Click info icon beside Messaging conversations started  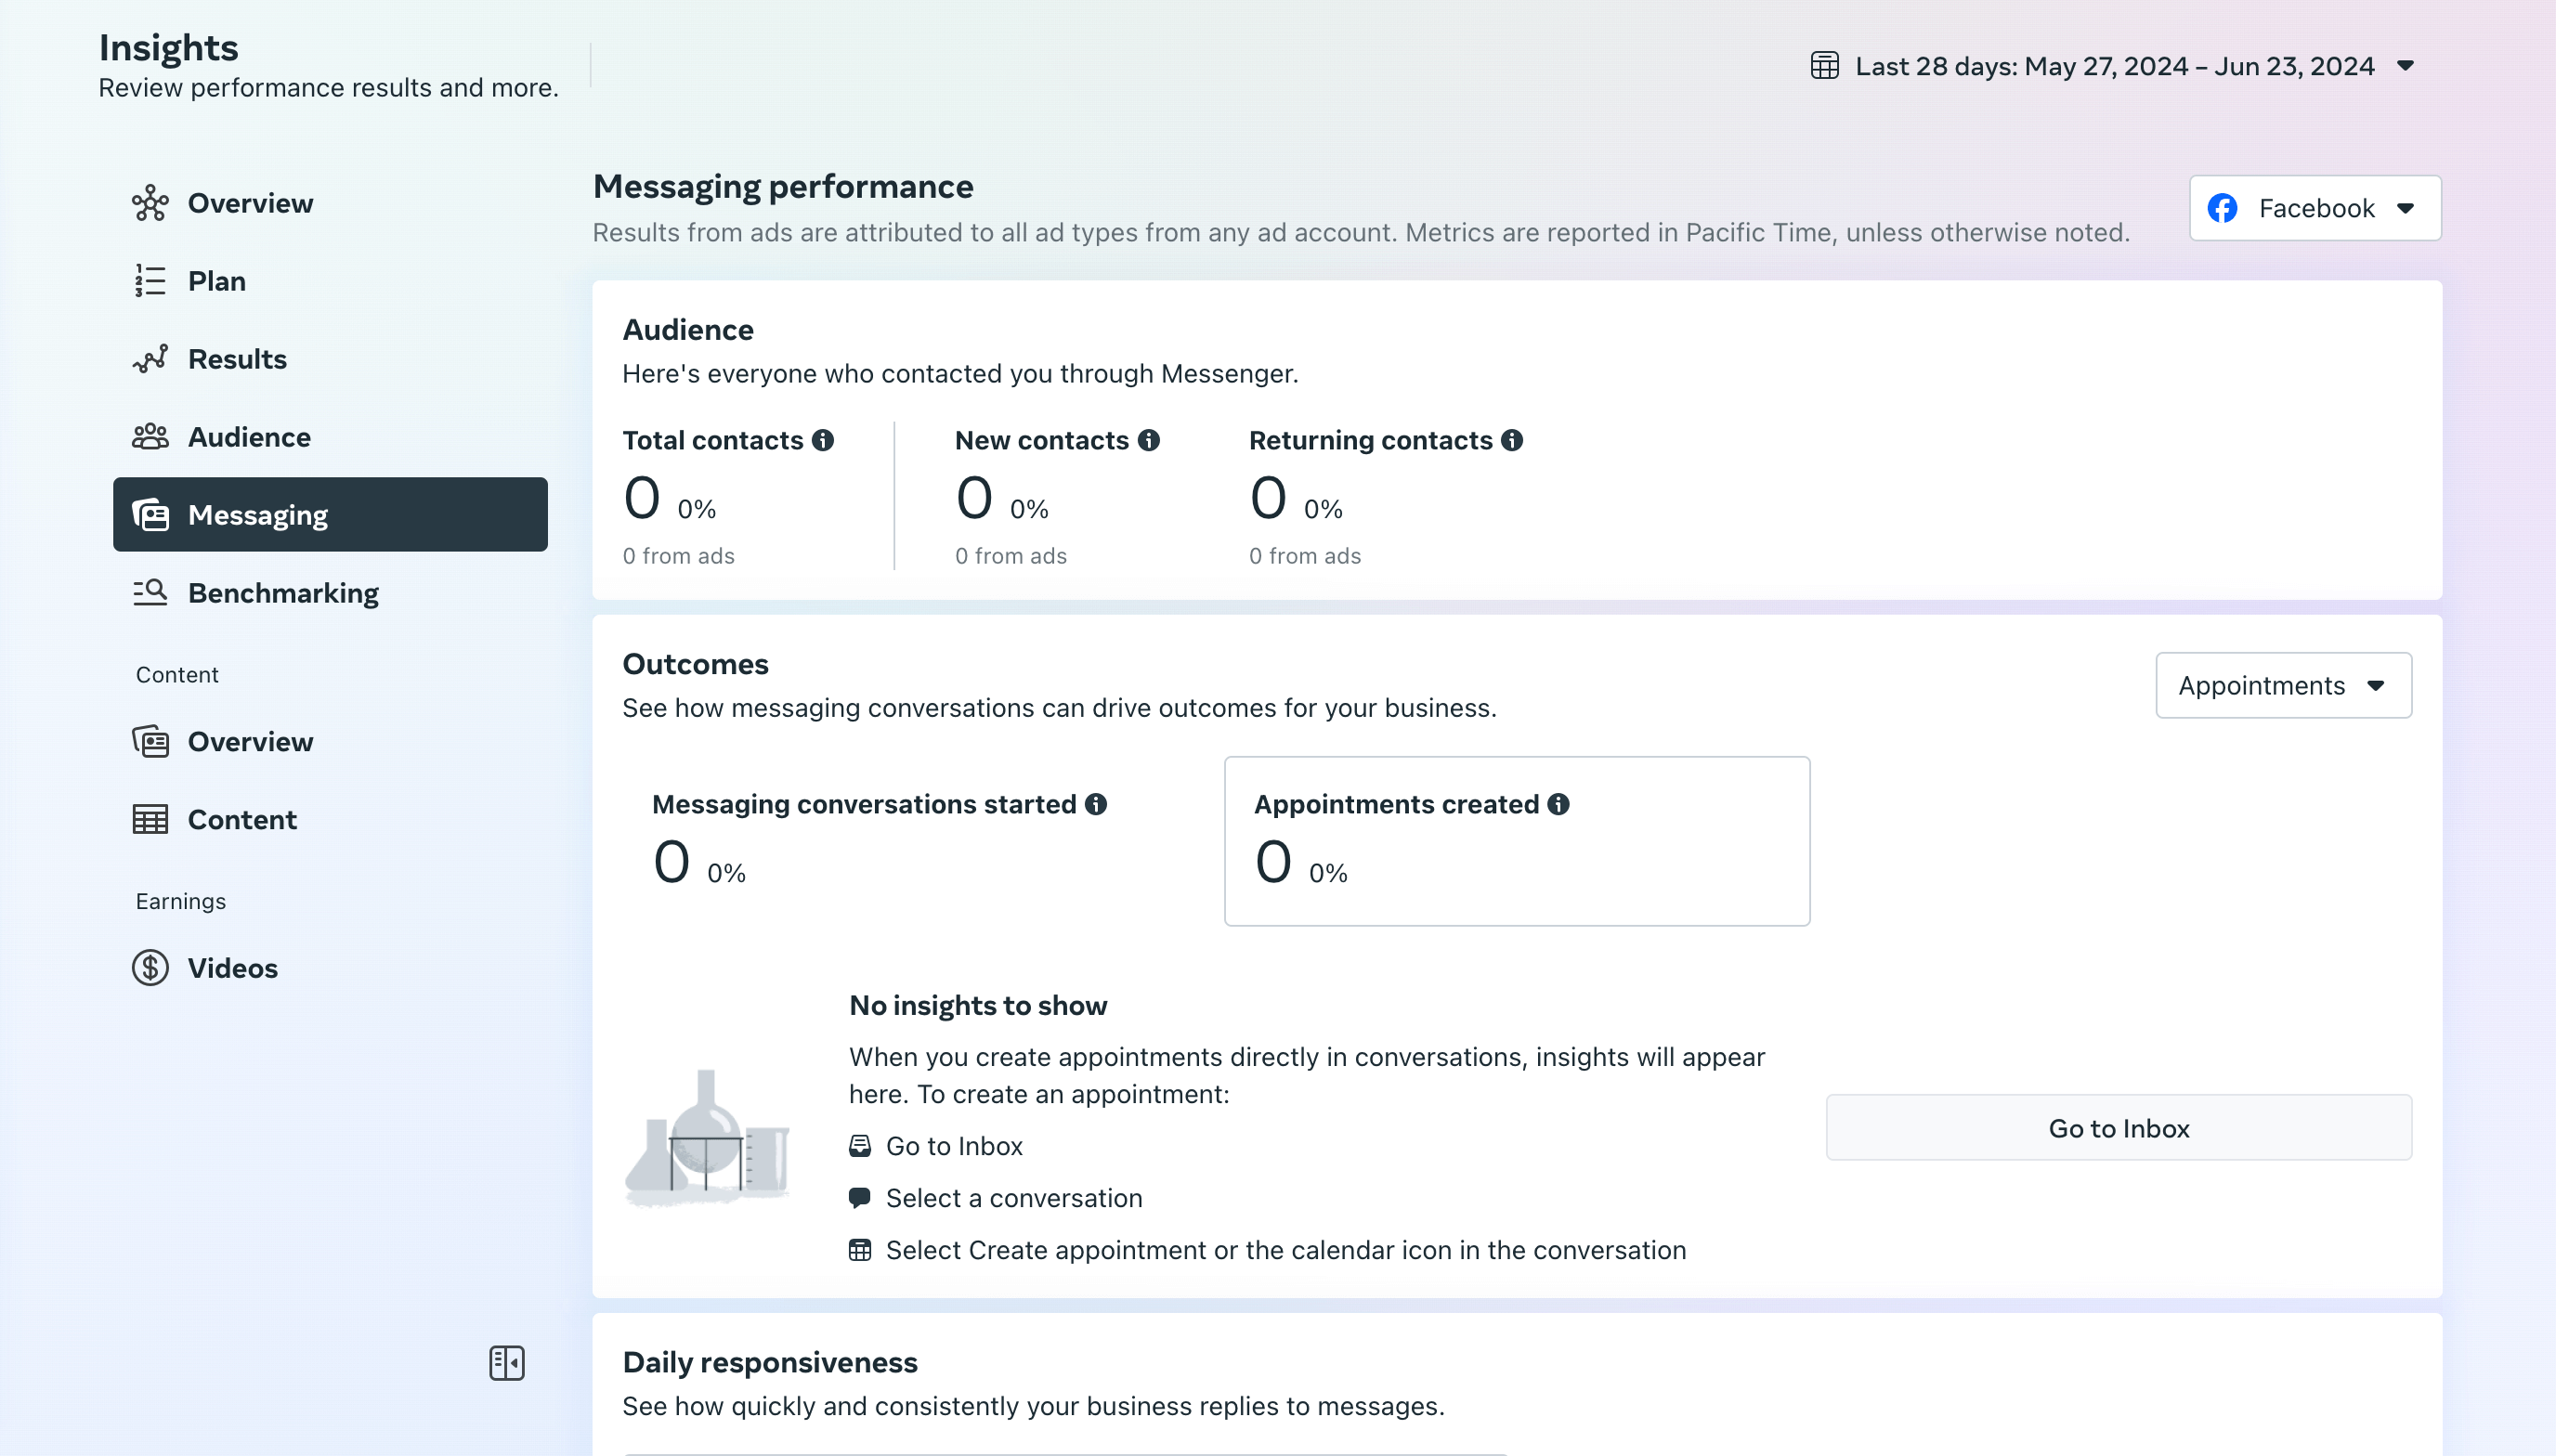1096,804
